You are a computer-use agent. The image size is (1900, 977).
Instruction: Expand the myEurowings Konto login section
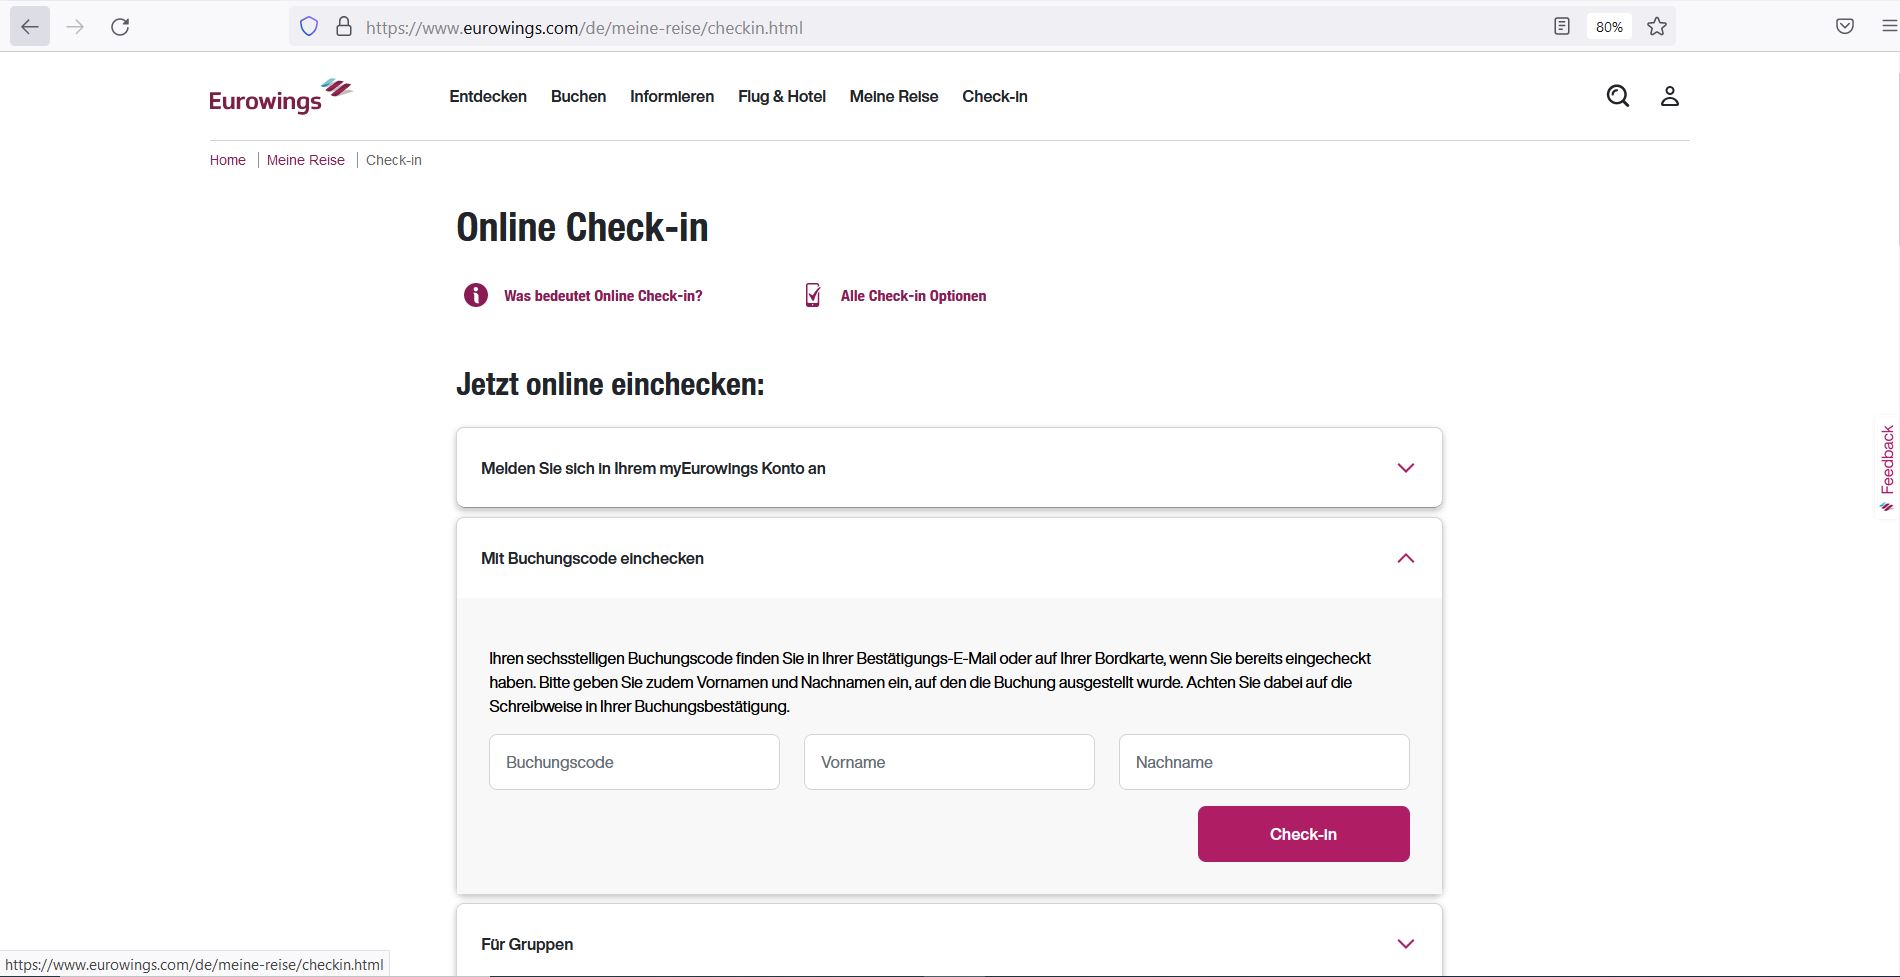click(1405, 468)
